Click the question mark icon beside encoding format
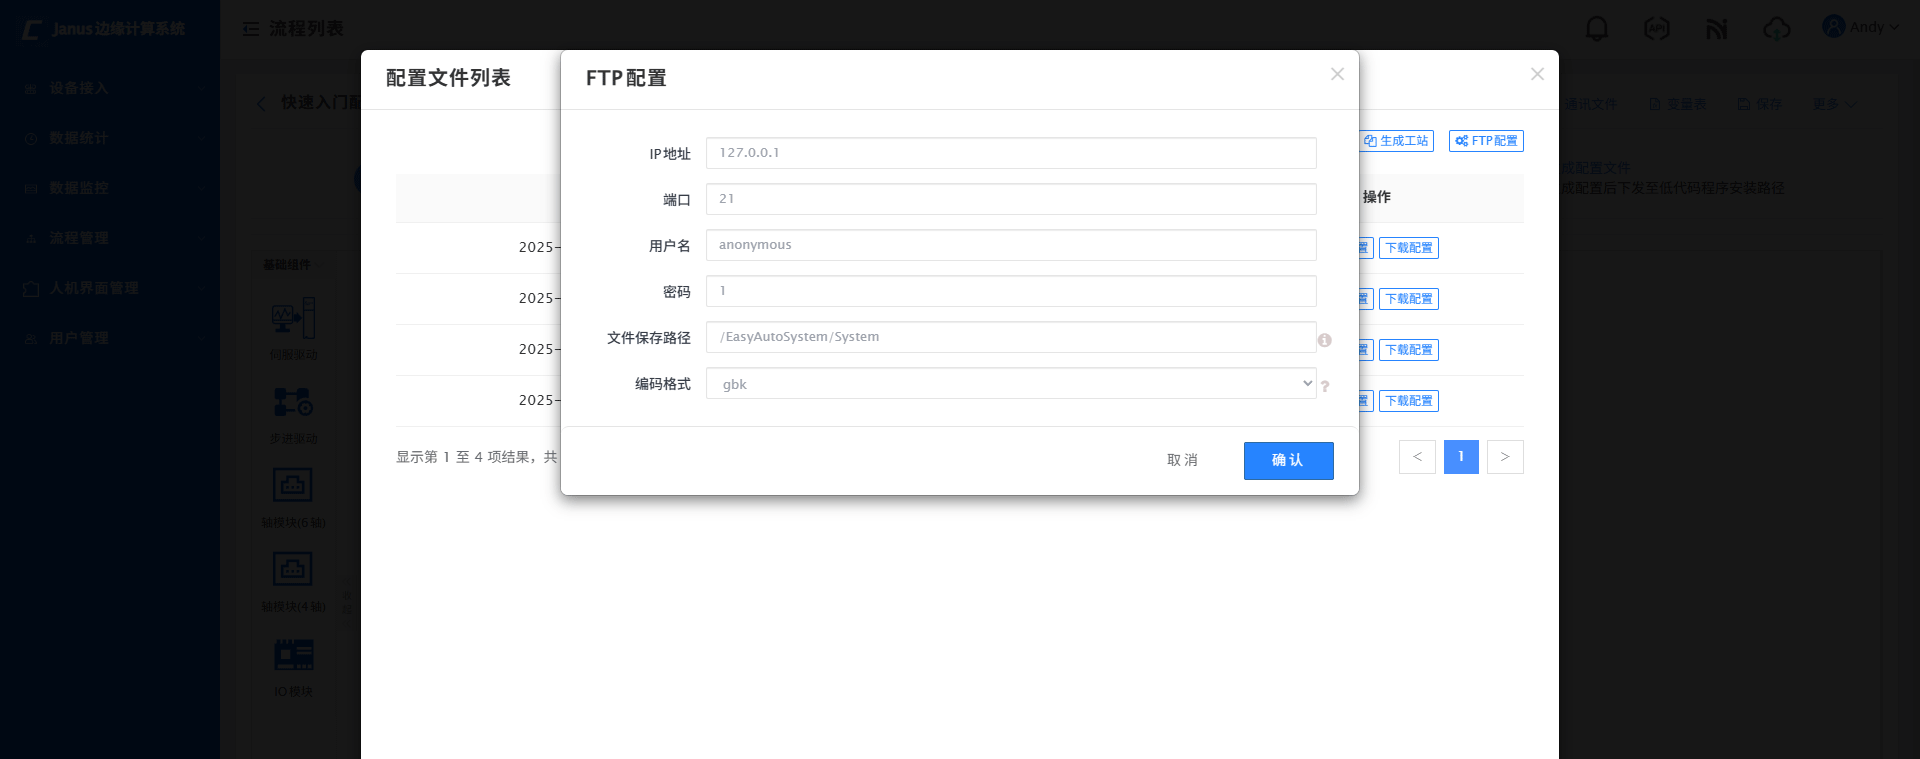 coord(1324,386)
